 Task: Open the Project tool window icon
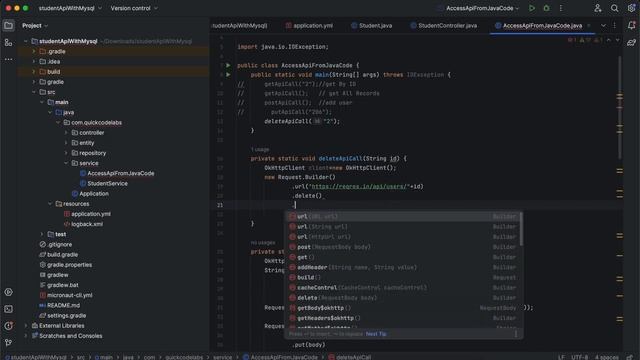[8, 26]
